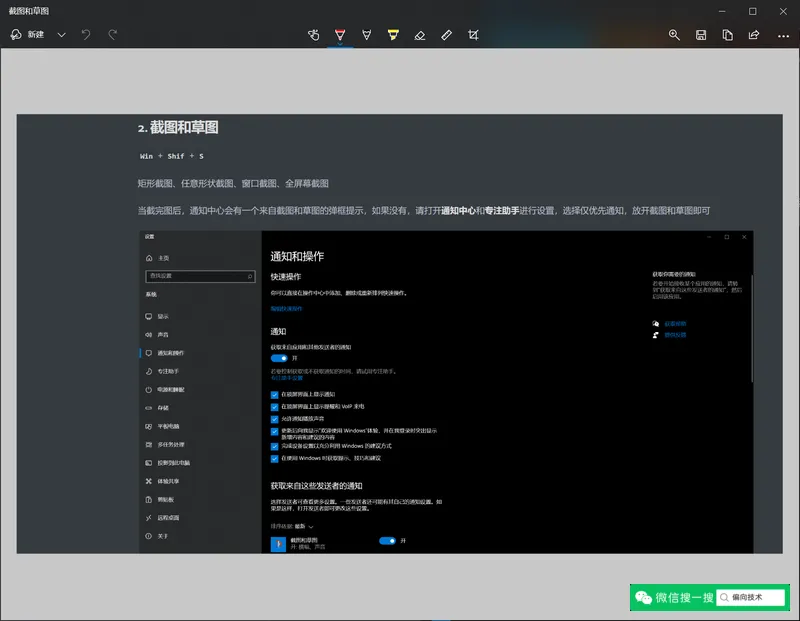The height and width of the screenshot is (621, 800).
Task: Uncheck the 完成设备设置 suggestion checkbox
Action: coord(274,446)
